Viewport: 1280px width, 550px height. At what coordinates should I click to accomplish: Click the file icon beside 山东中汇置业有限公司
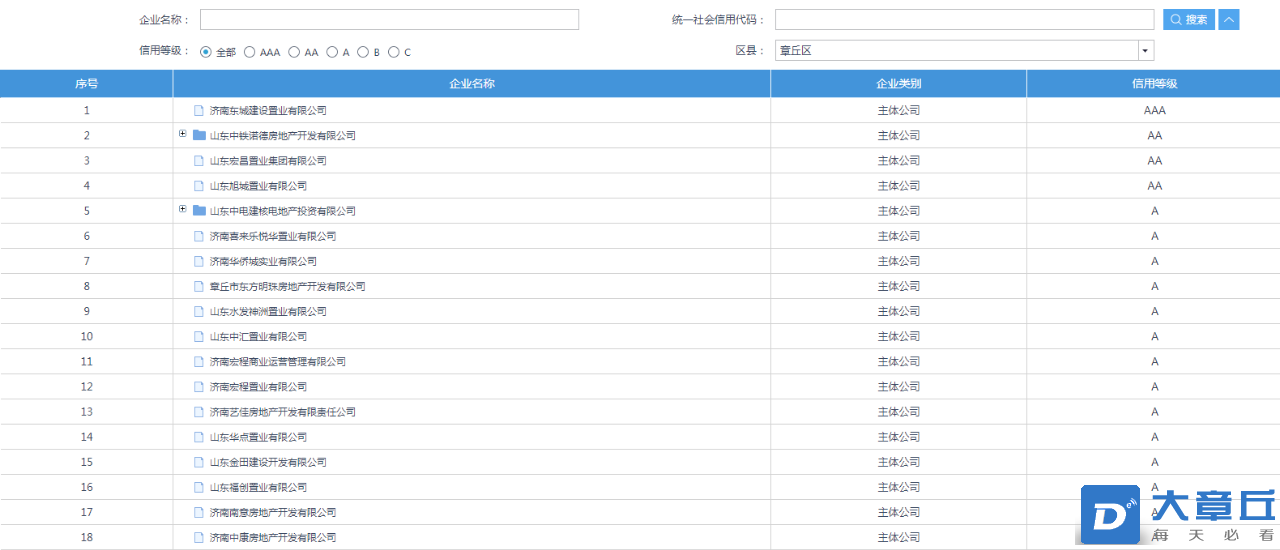pos(199,337)
